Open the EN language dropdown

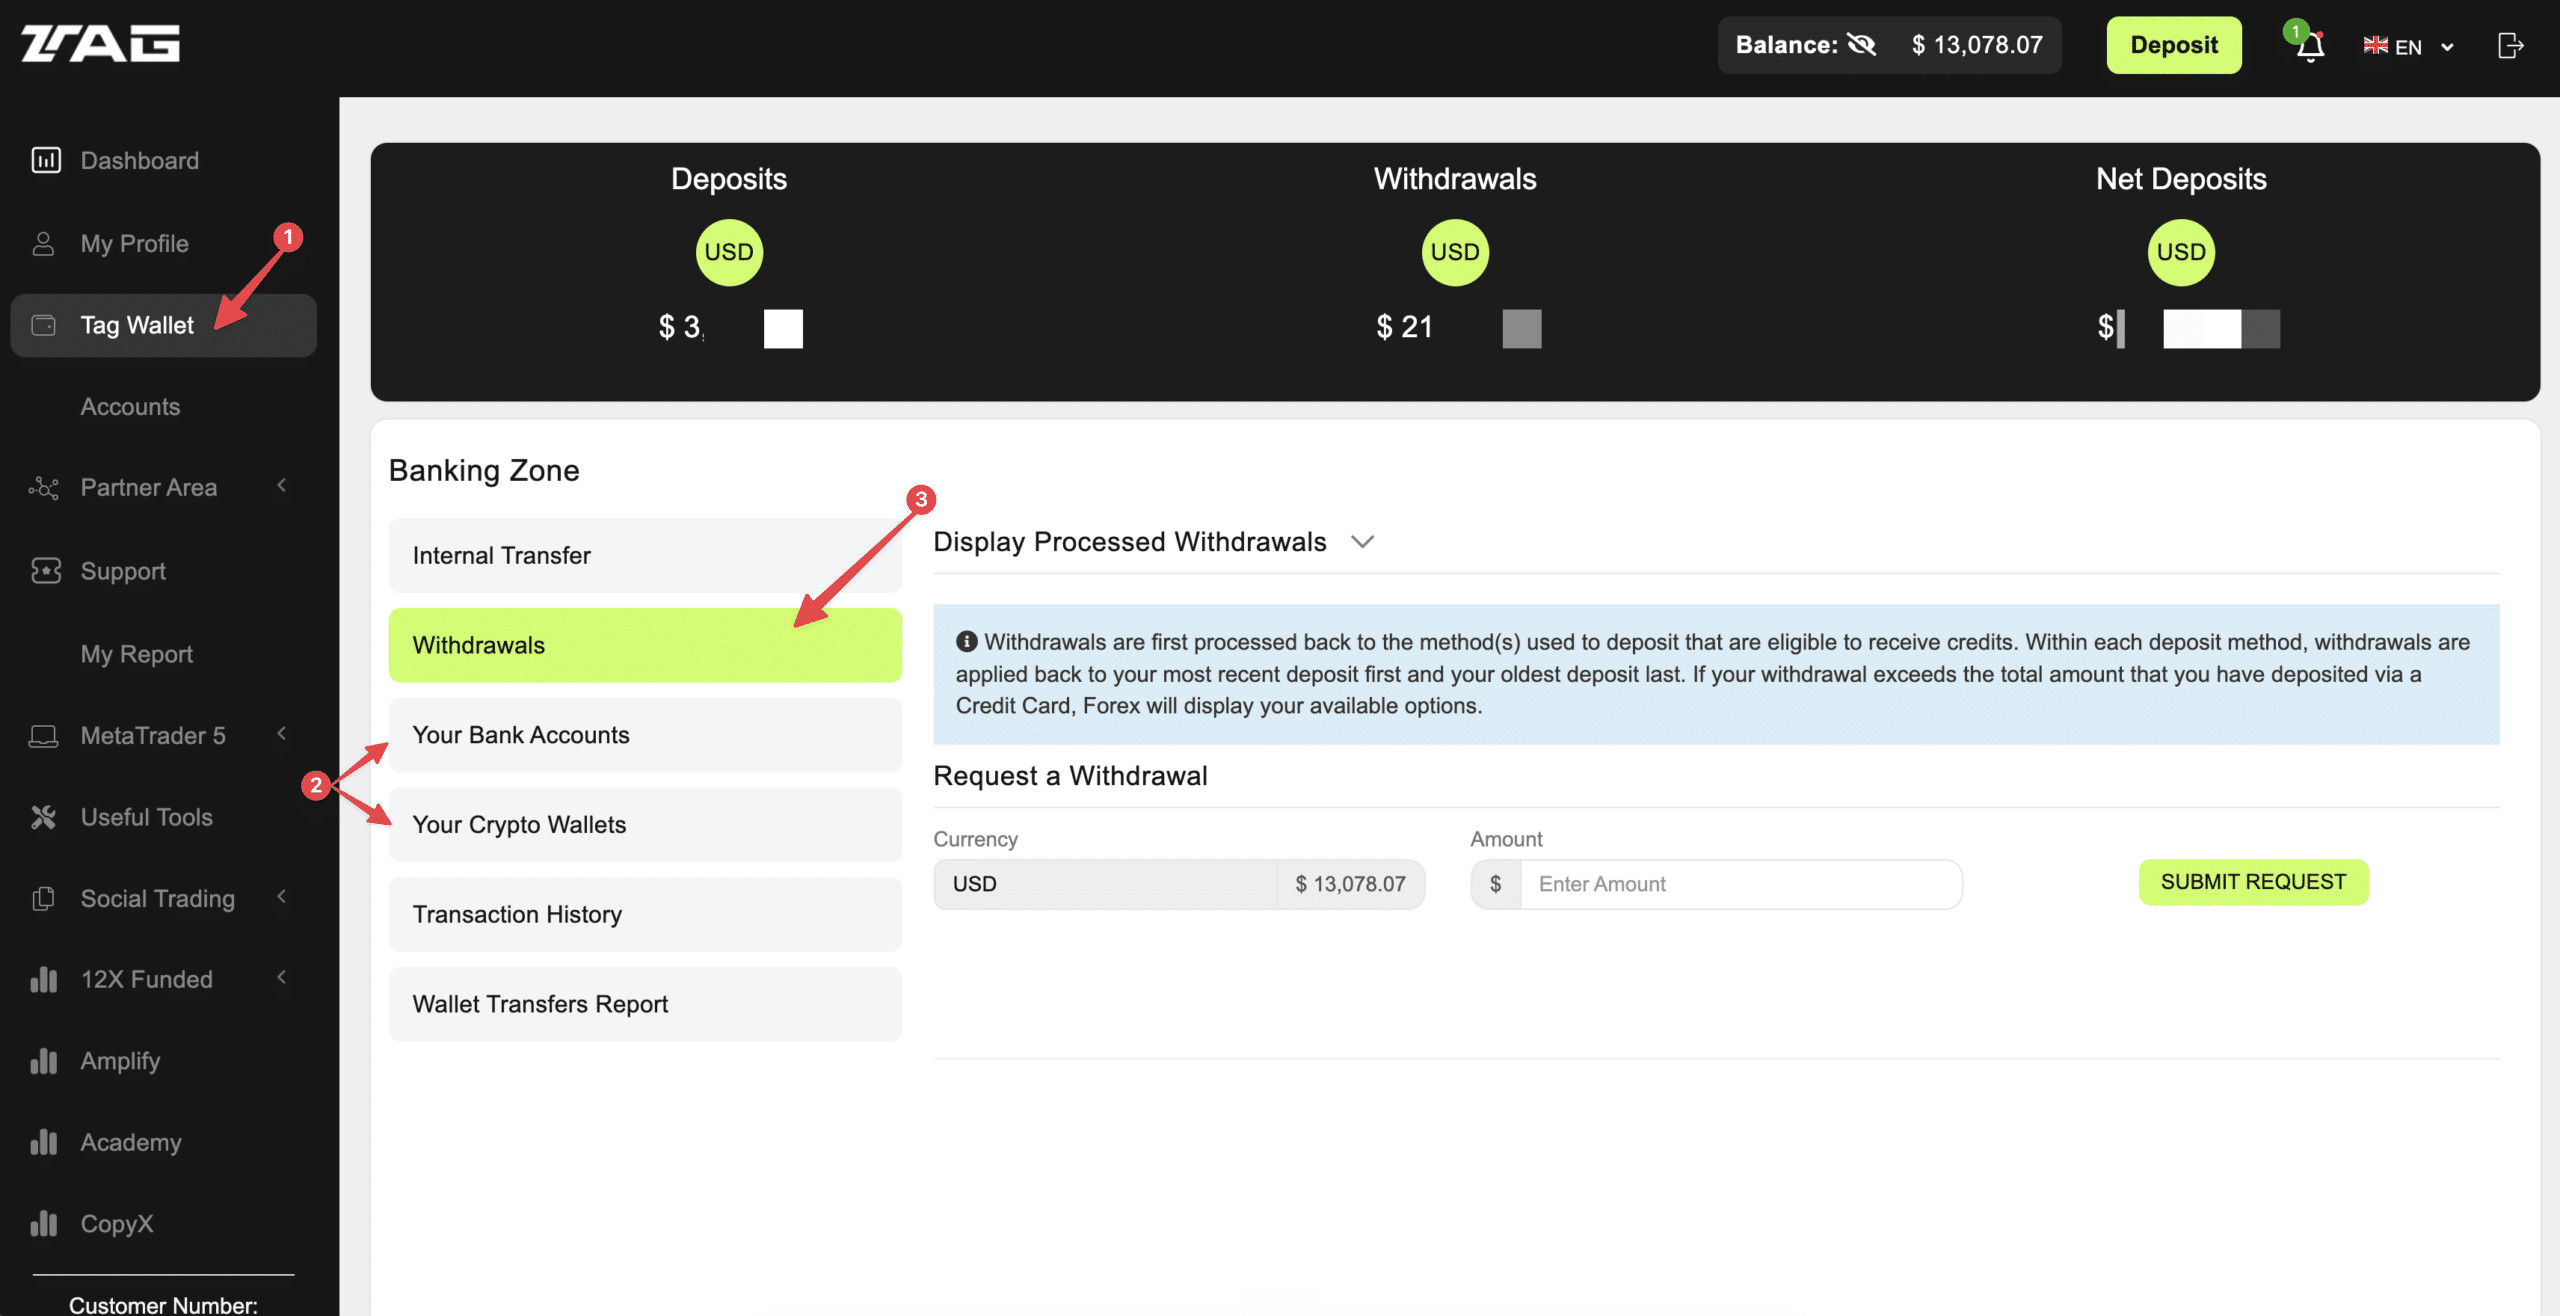click(2408, 47)
